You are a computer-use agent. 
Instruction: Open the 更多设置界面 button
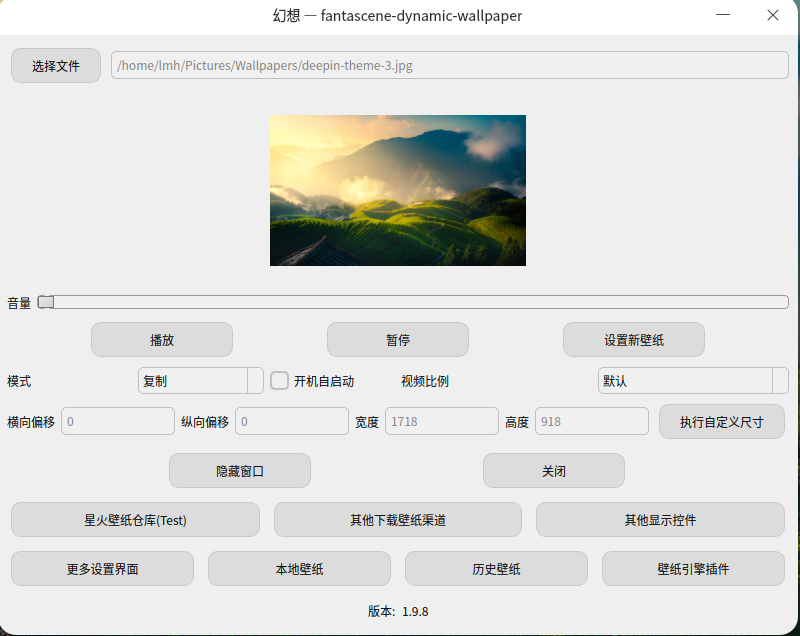[102, 569]
